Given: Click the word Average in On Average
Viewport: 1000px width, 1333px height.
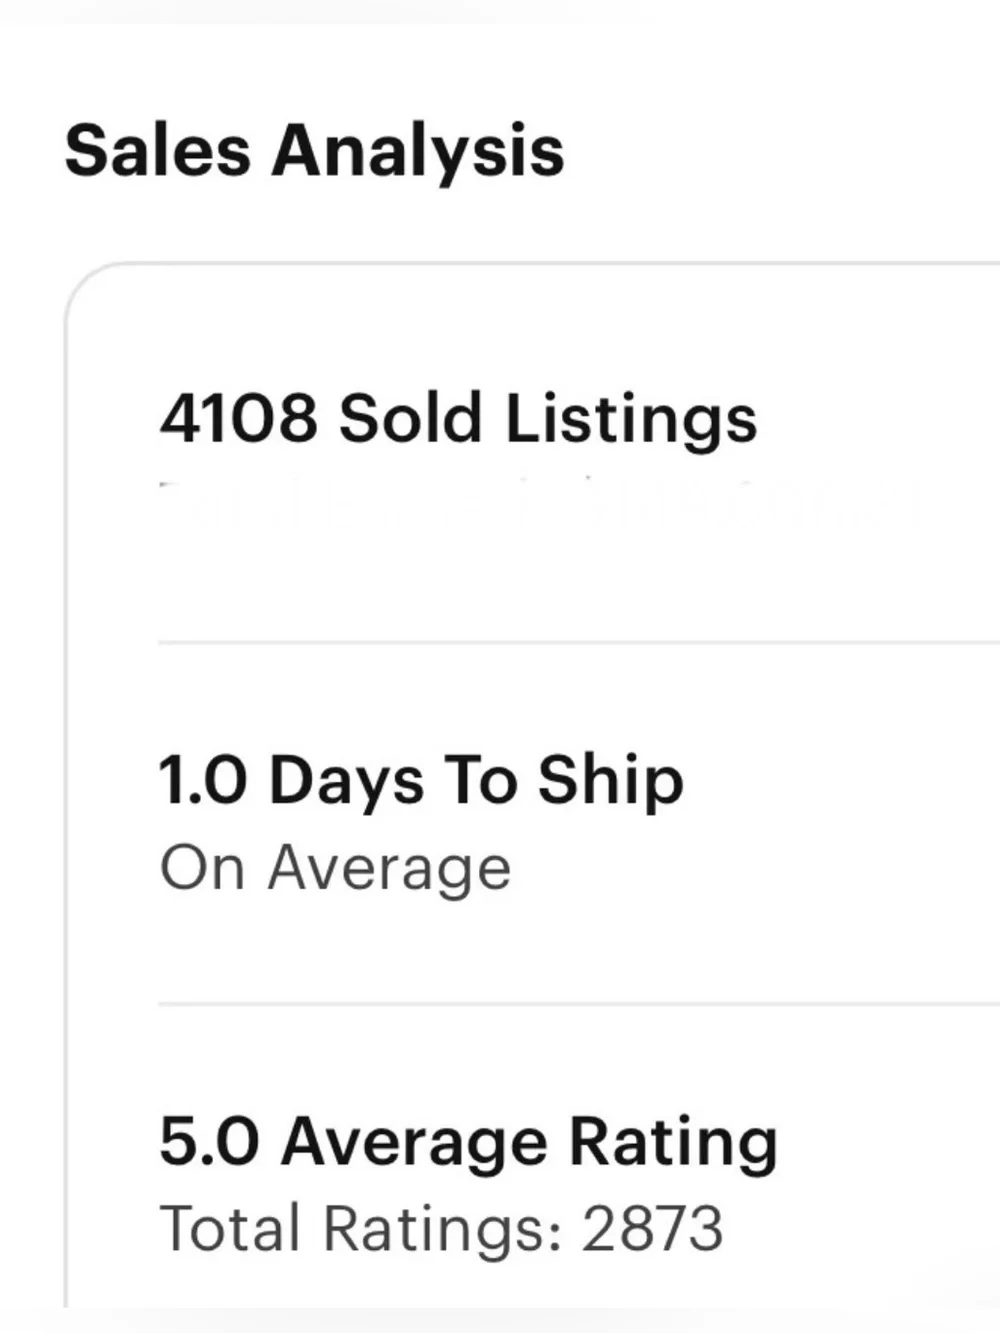Looking at the screenshot, I should [x=389, y=870].
